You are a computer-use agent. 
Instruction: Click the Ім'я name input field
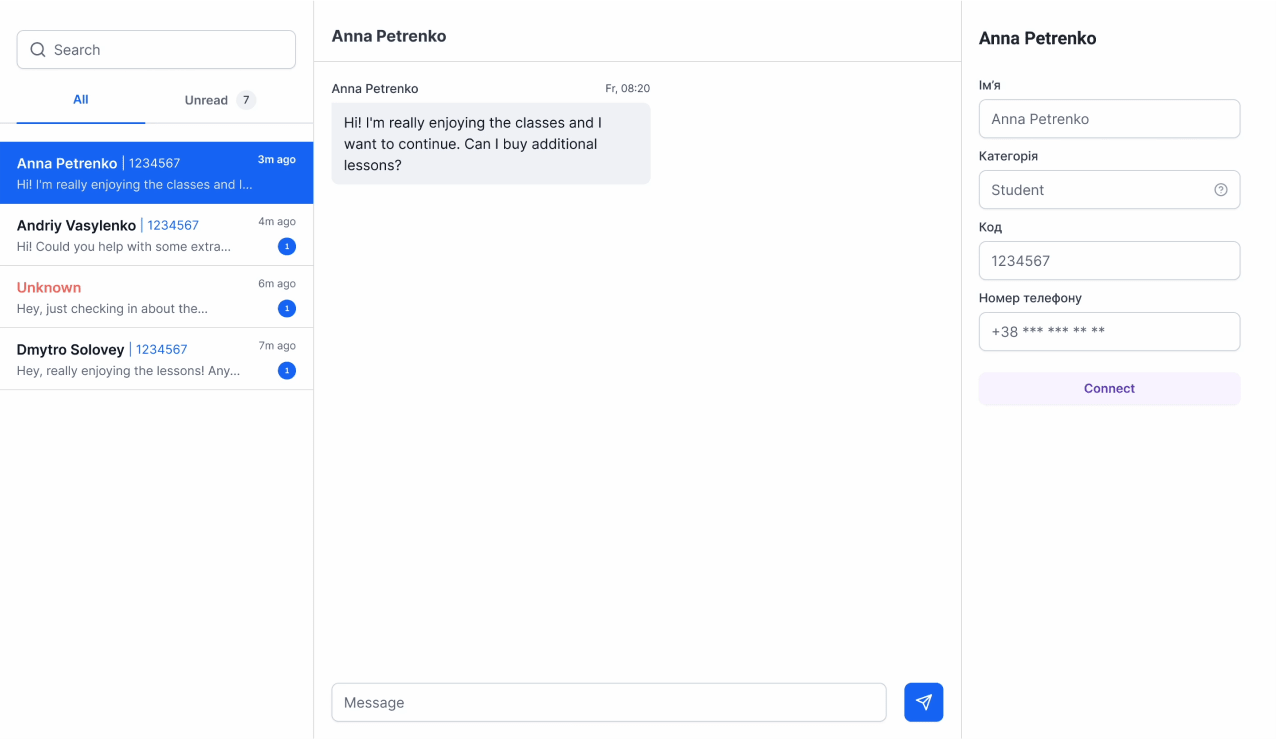[x=1109, y=119]
